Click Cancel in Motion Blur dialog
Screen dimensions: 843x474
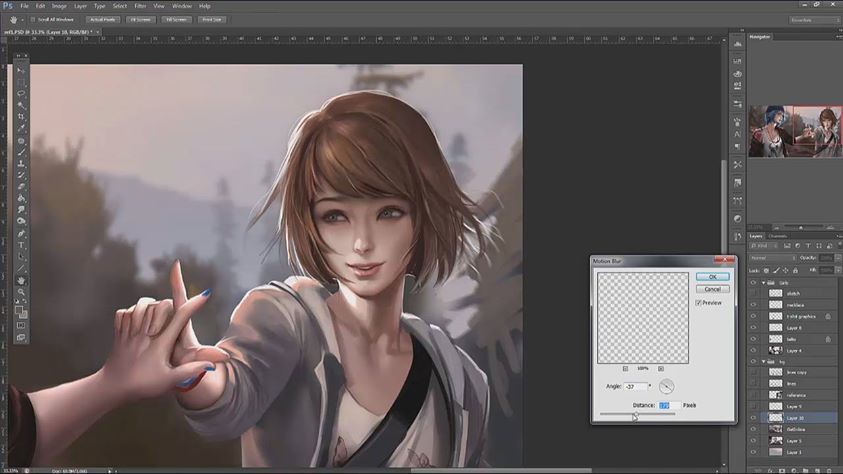(x=712, y=289)
